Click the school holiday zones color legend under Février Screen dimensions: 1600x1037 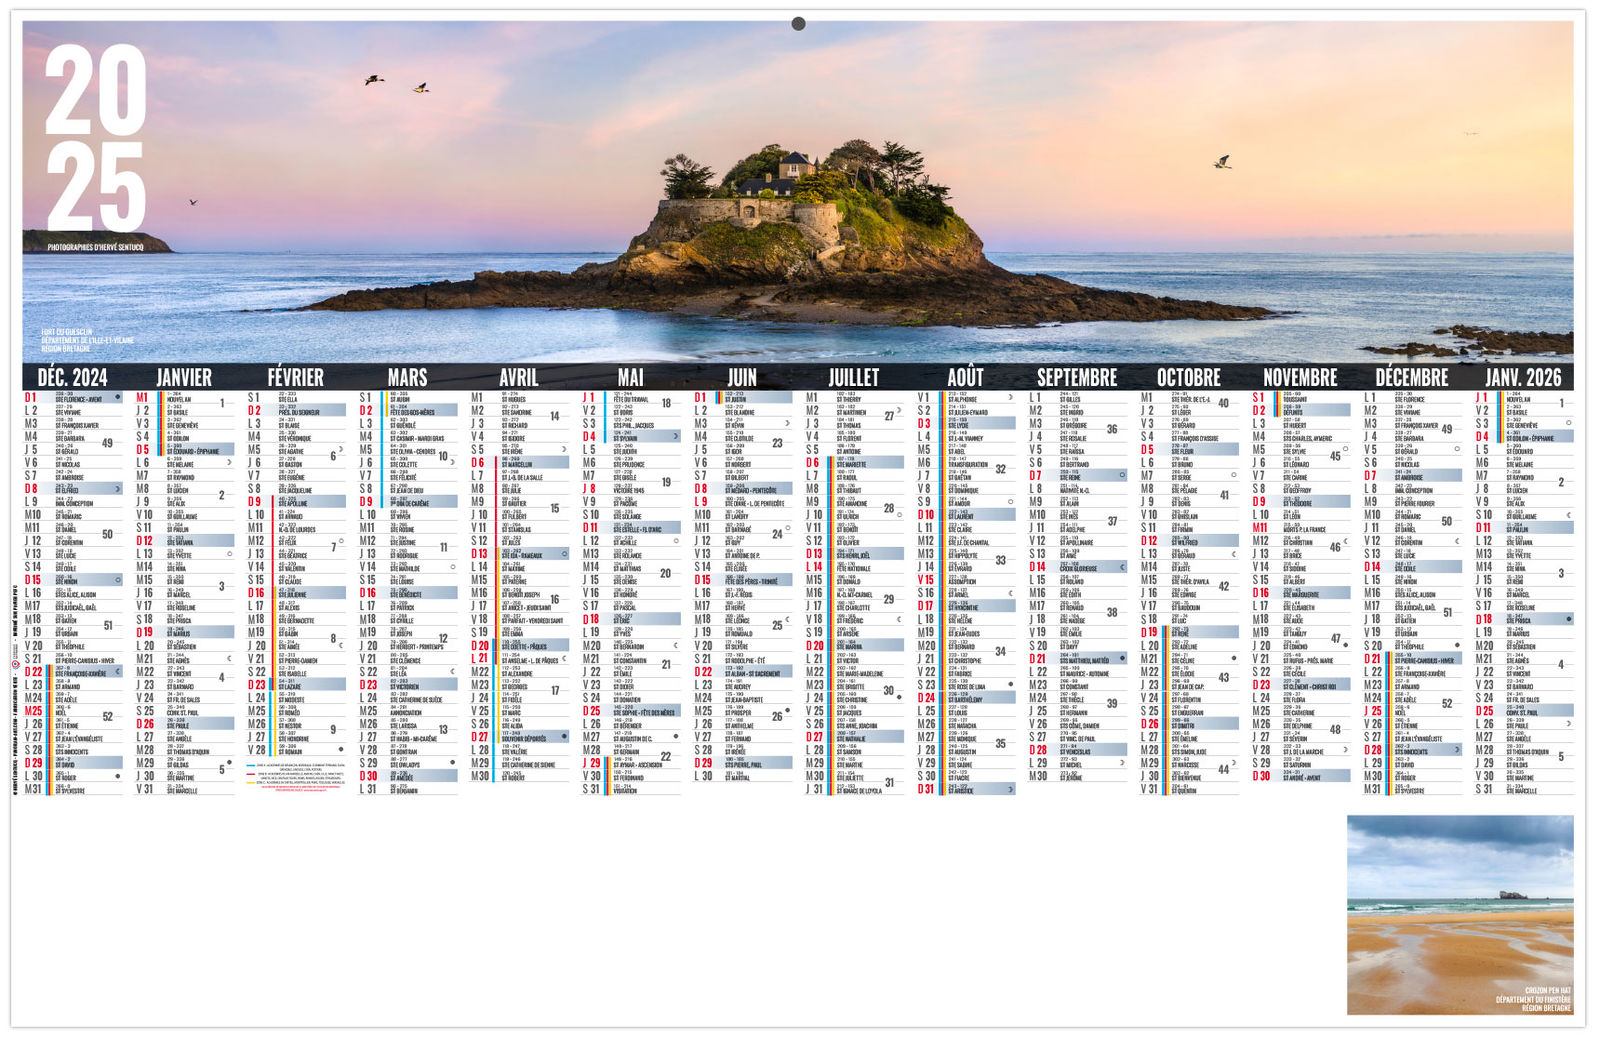pyautogui.click(x=296, y=778)
